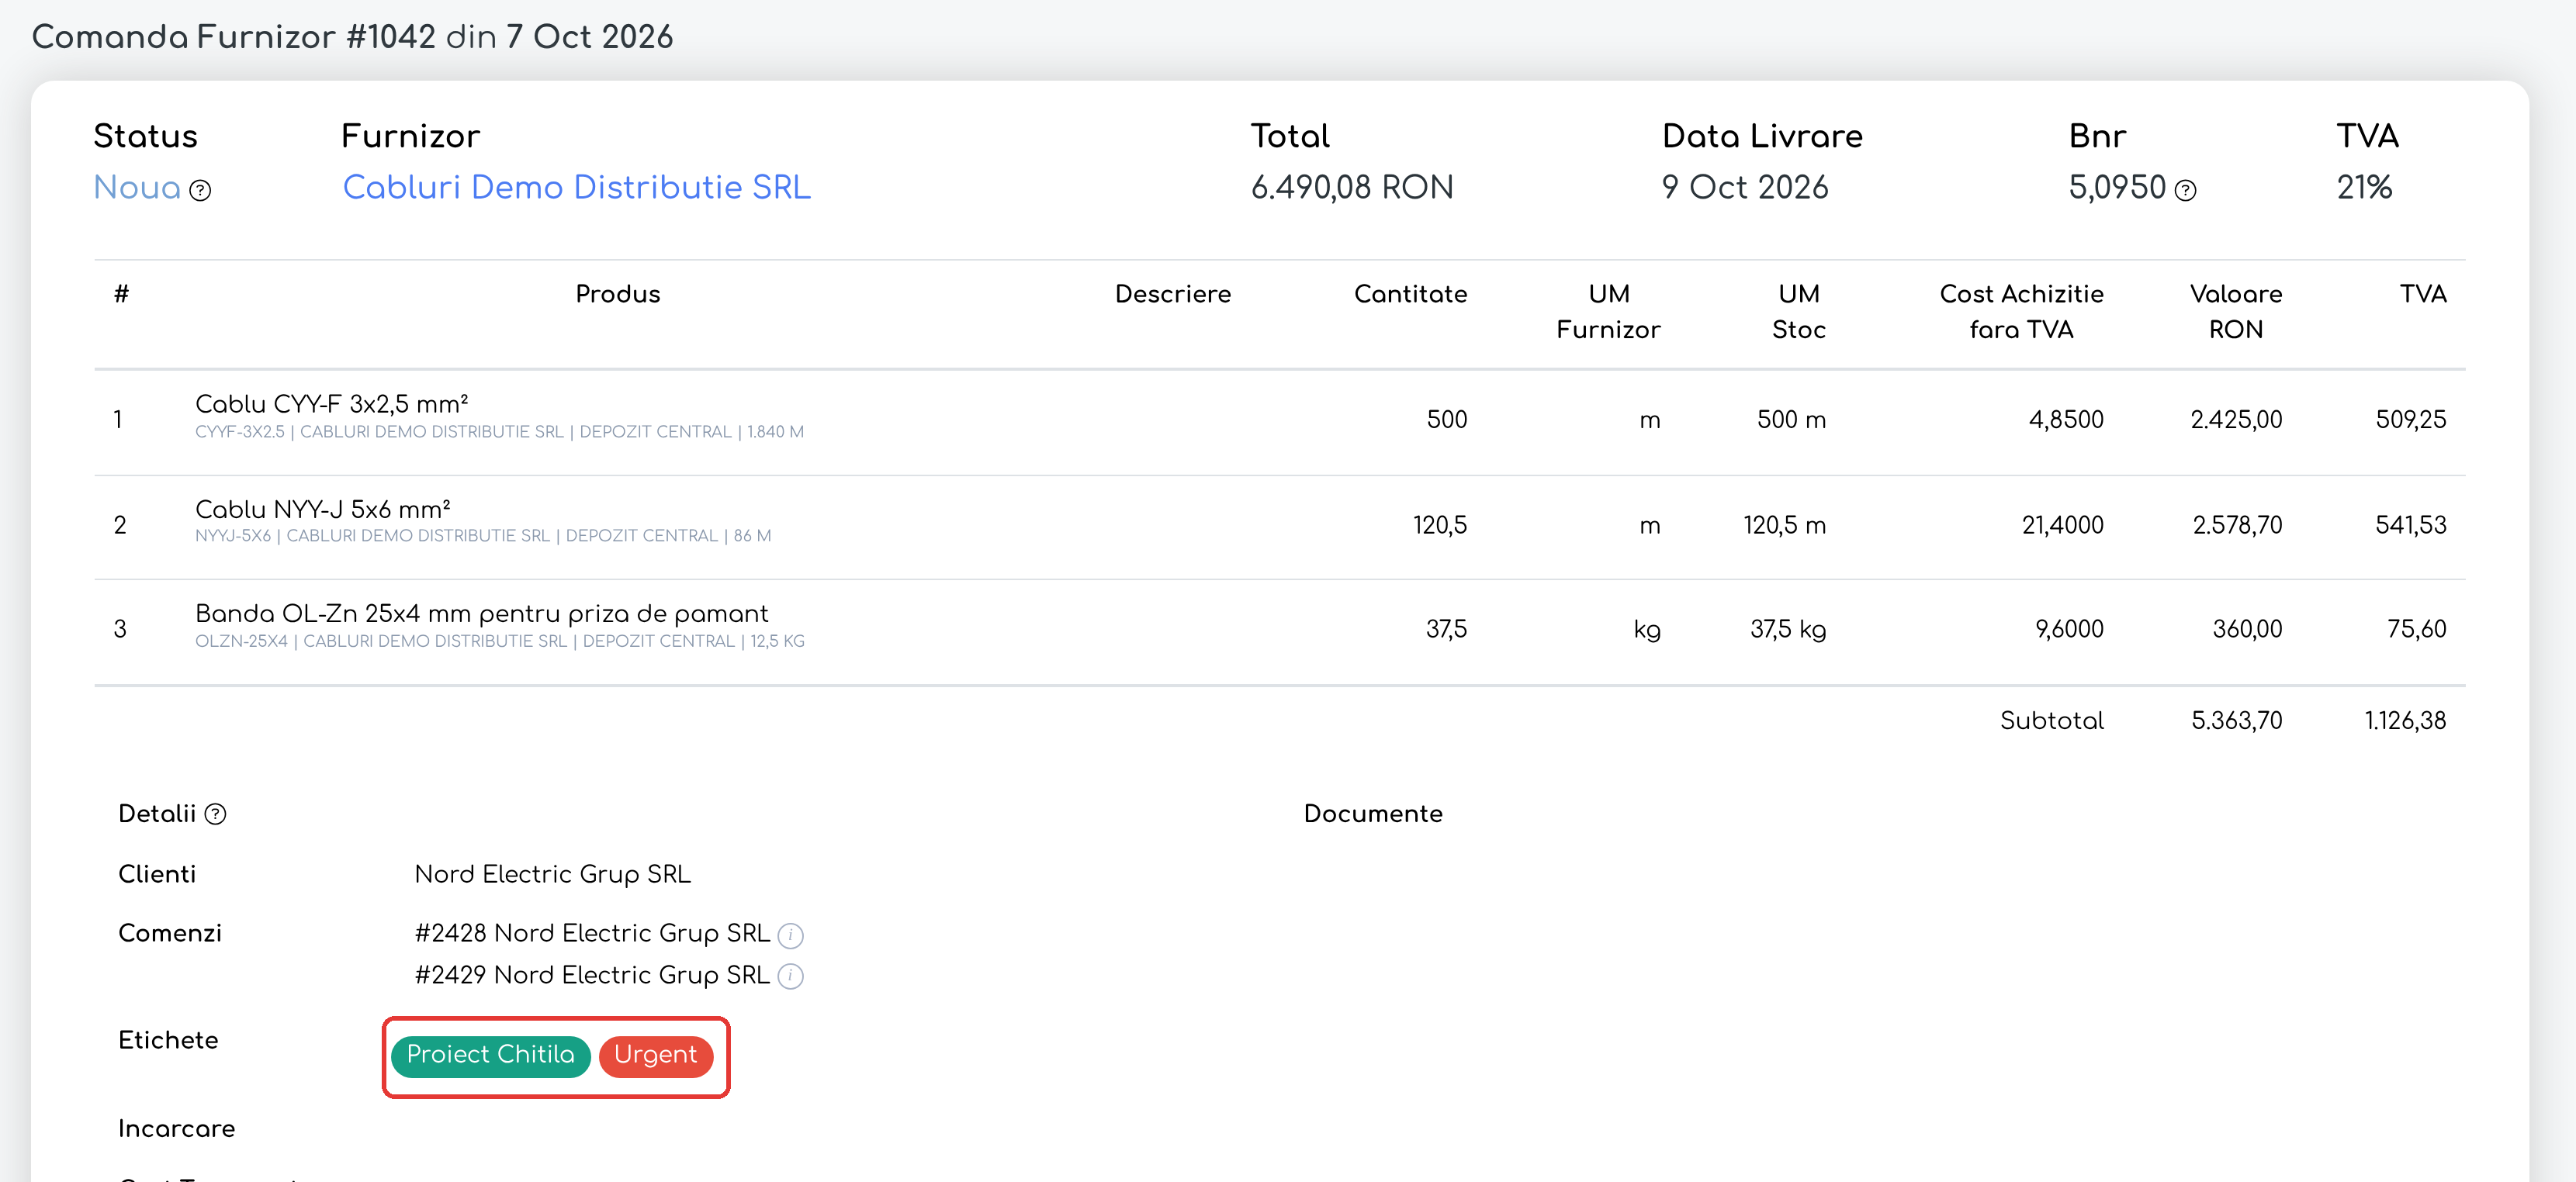Screen dimensions: 2576x1182
Task: Click the help icon next to Detalii
Action: (x=215, y=814)
